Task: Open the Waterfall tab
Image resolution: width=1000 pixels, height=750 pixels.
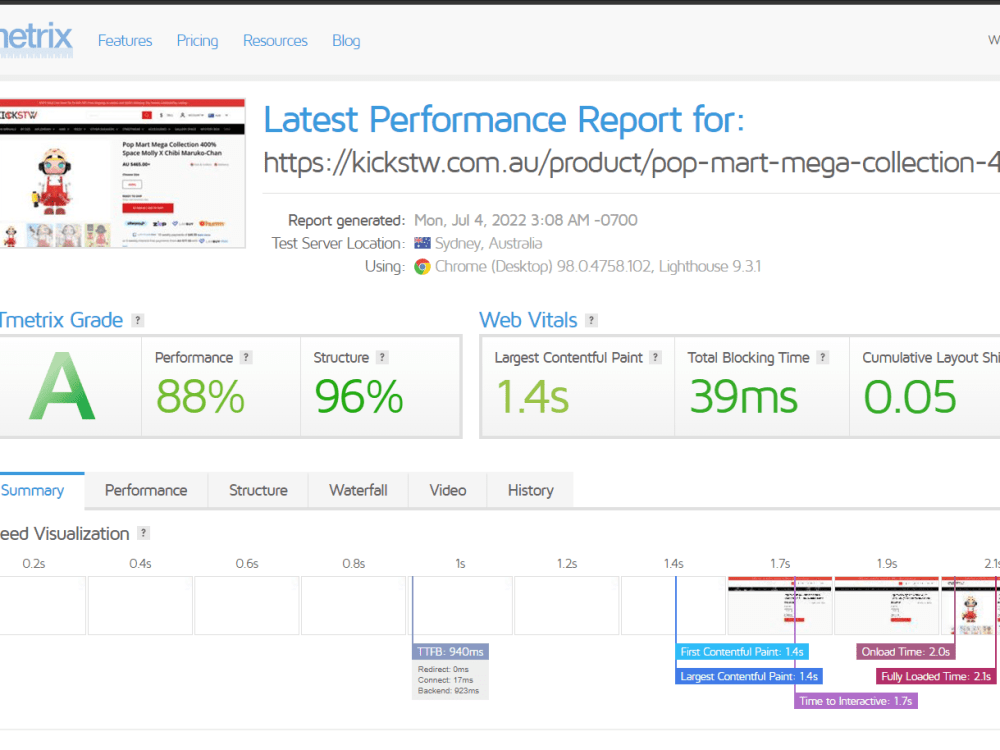Action: [x=358, y=490]
